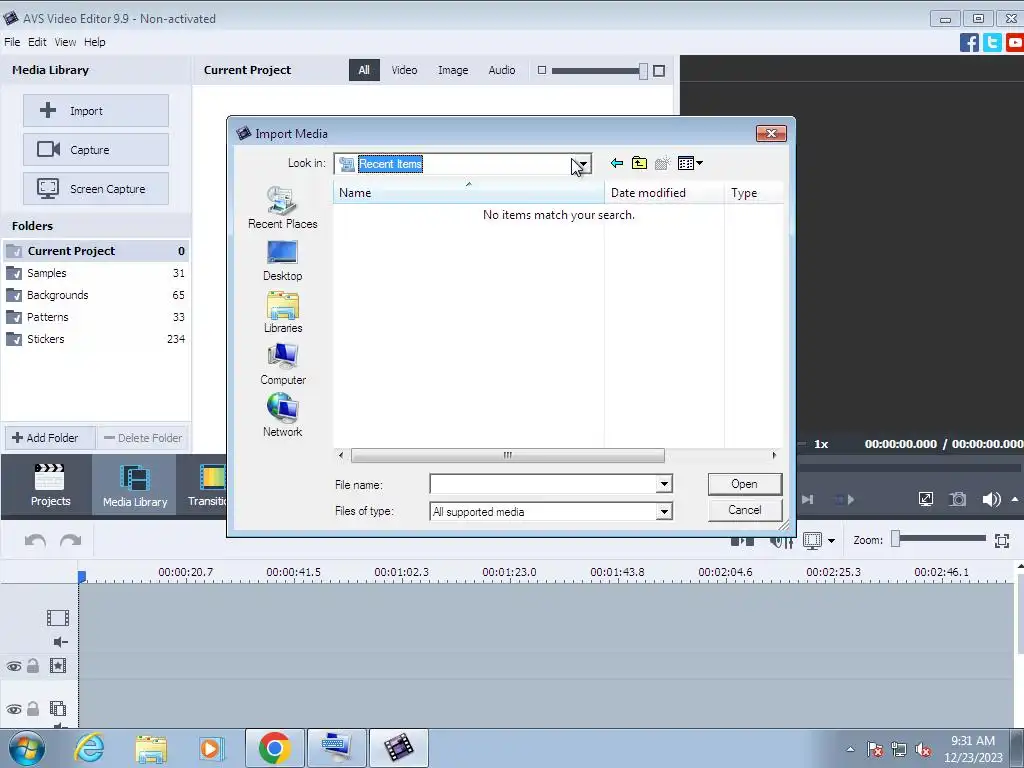Open the View menu
The width and height of the screenshot is (1024, 768).
point(65,42)
